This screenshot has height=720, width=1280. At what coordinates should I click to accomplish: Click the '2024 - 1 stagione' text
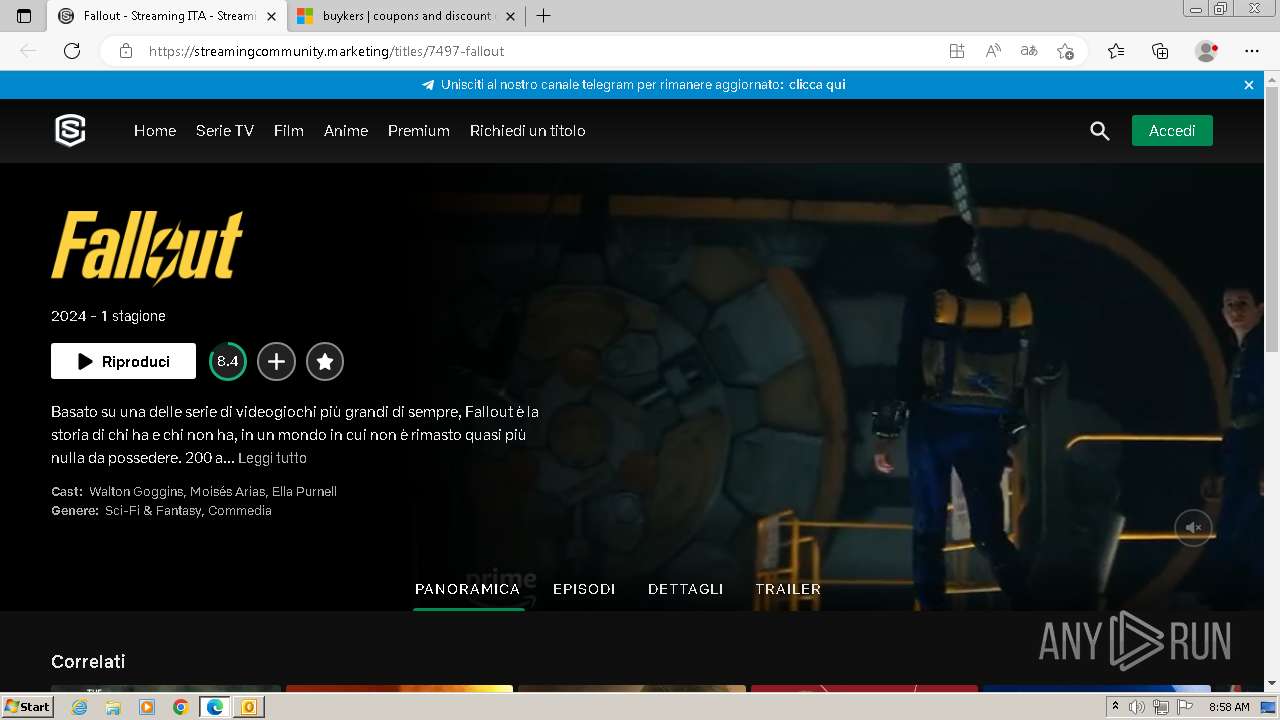pyautogui.click(x=108, y=316)
